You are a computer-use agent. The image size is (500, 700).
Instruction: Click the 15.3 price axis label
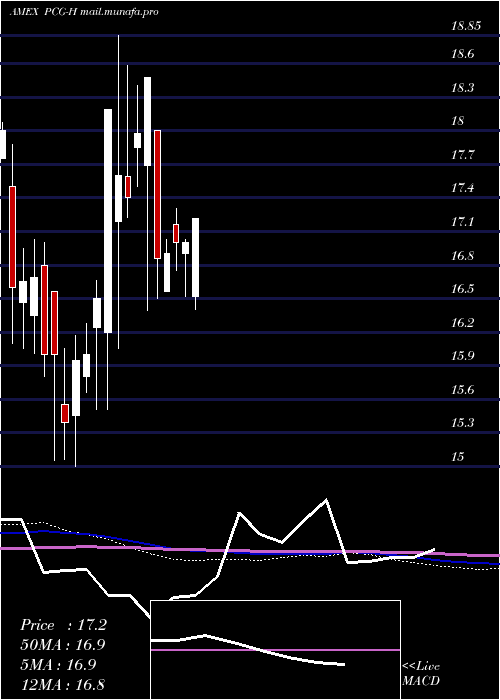[x=462, y=422]
